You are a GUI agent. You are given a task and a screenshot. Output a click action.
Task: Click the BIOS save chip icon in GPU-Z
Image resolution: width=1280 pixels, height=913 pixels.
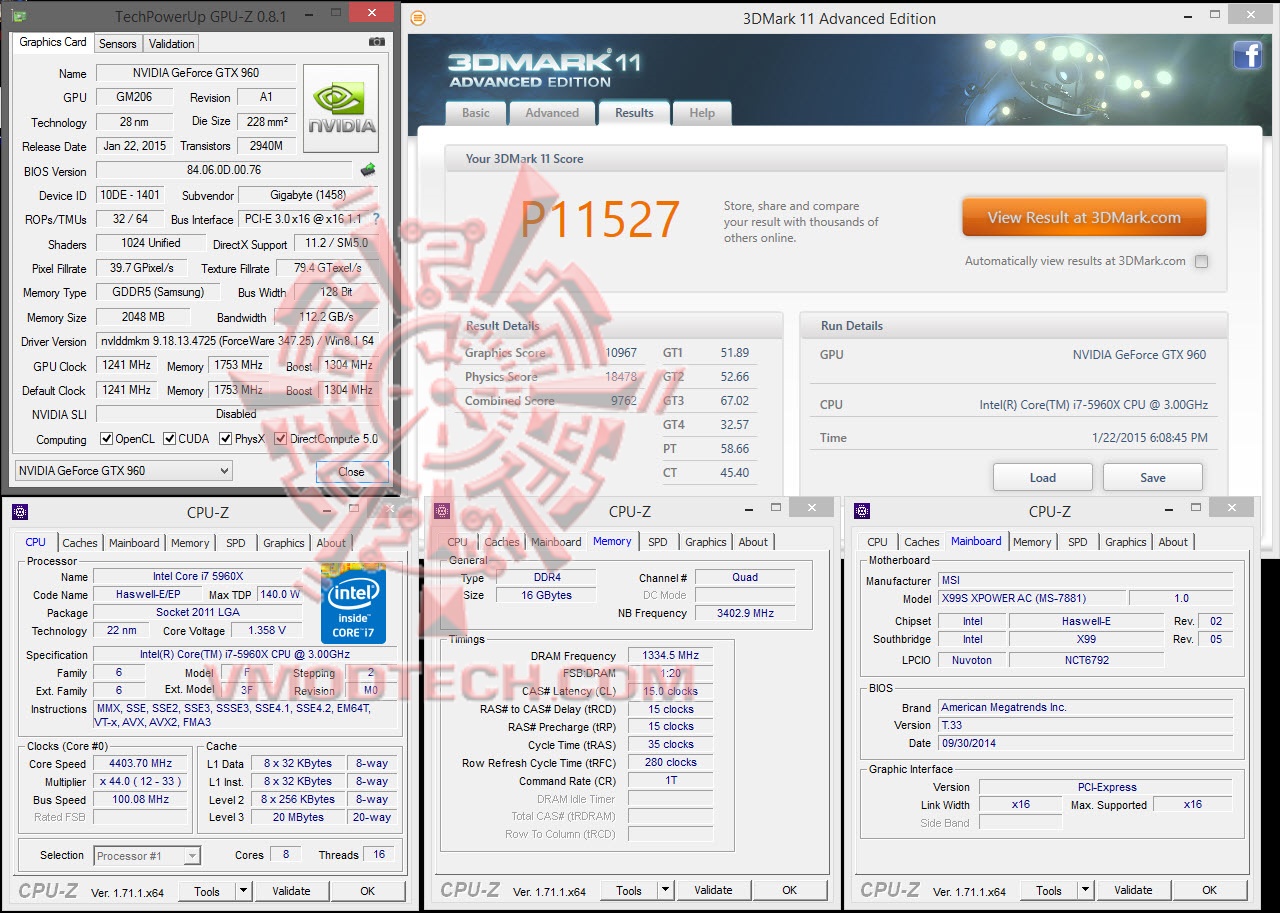click(x=368, y=170)
